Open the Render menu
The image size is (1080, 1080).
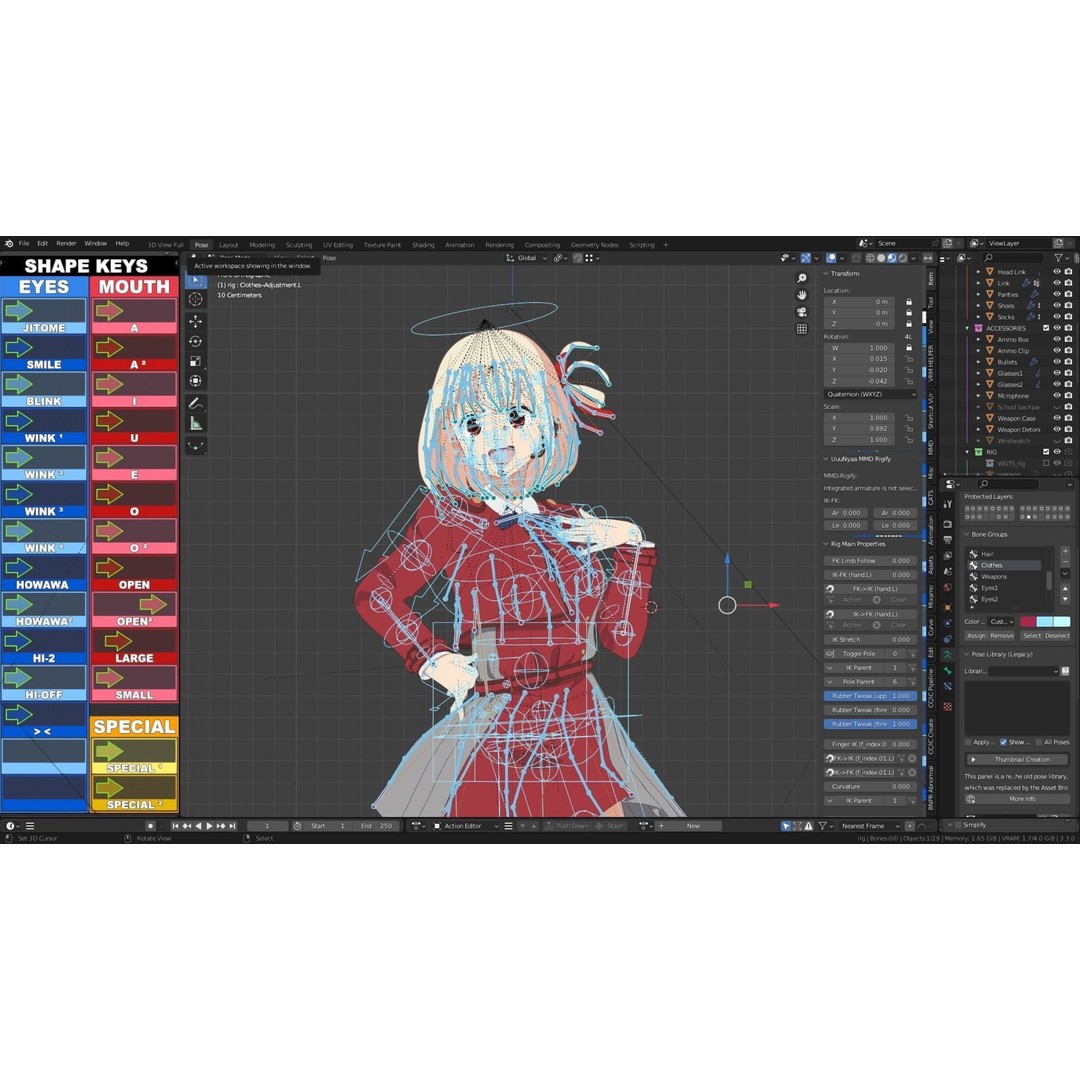pyautogui.click(x=66, y=243)
